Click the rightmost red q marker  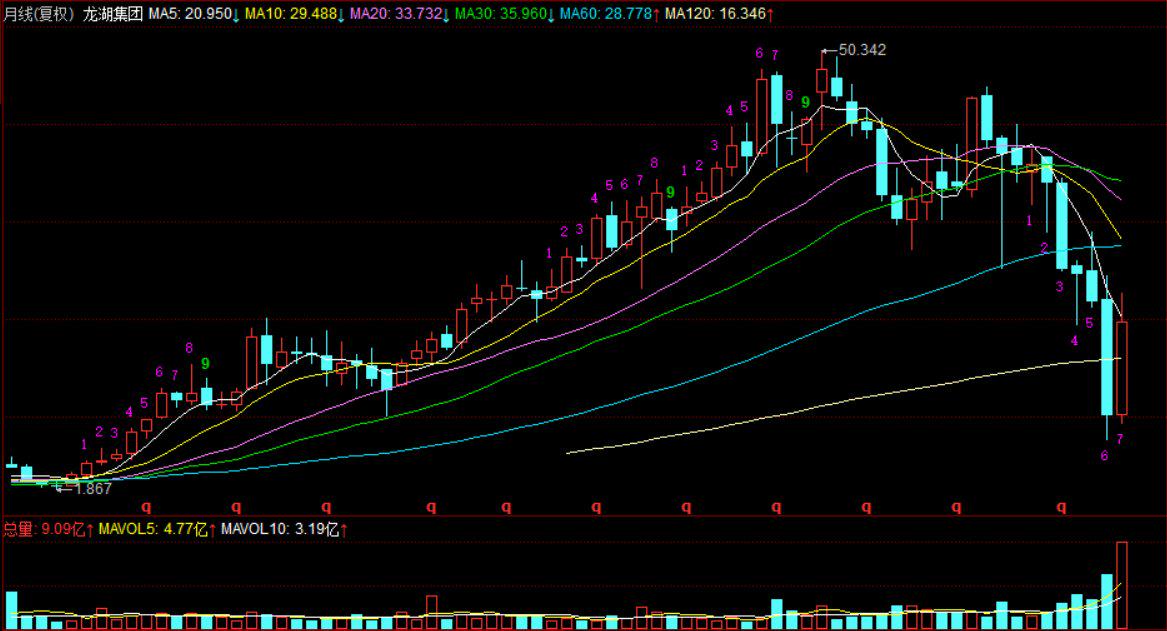pos(1061,506)
